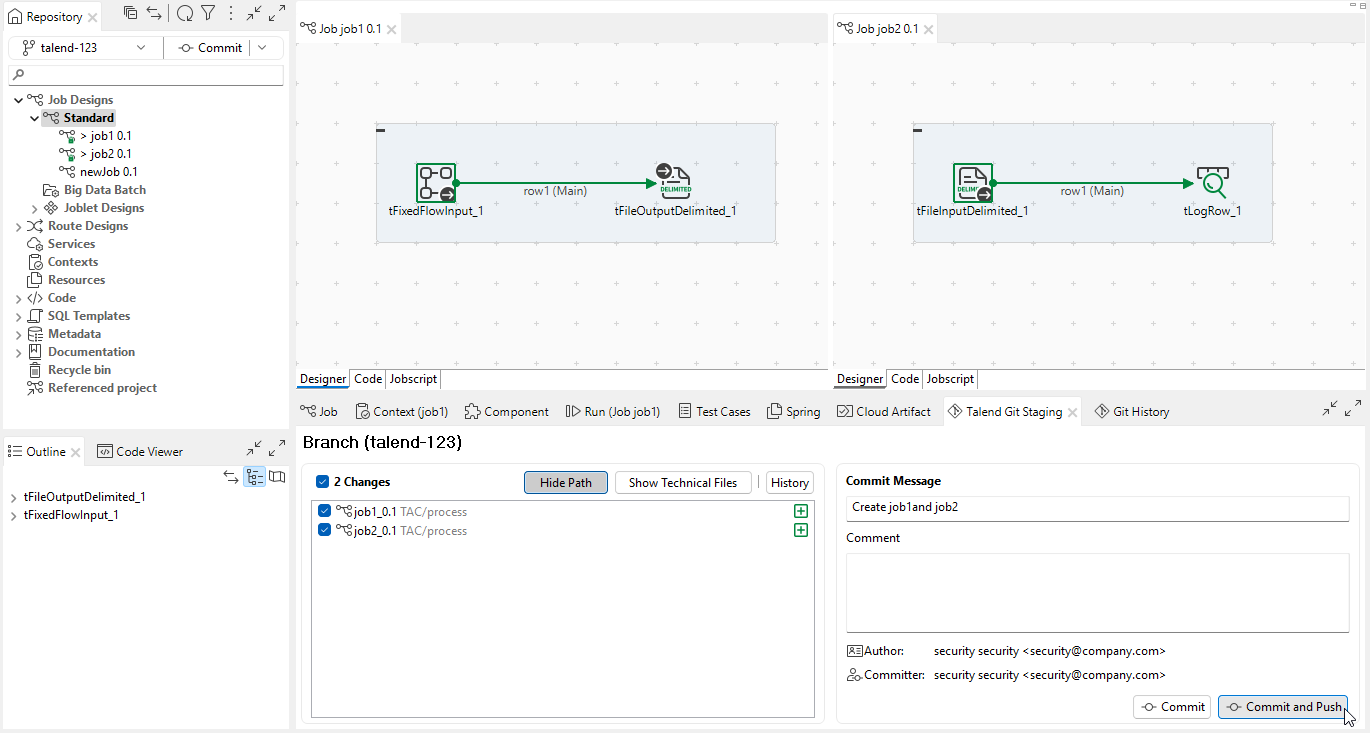Open the Repository filter settings

coord(210,13)
